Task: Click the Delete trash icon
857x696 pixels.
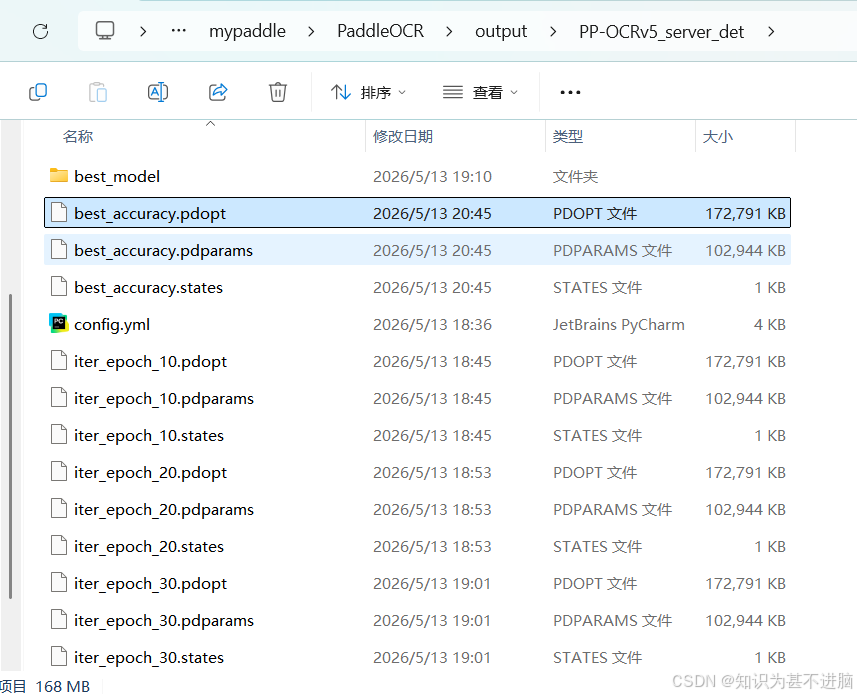Action: click(x=278, y=92)
